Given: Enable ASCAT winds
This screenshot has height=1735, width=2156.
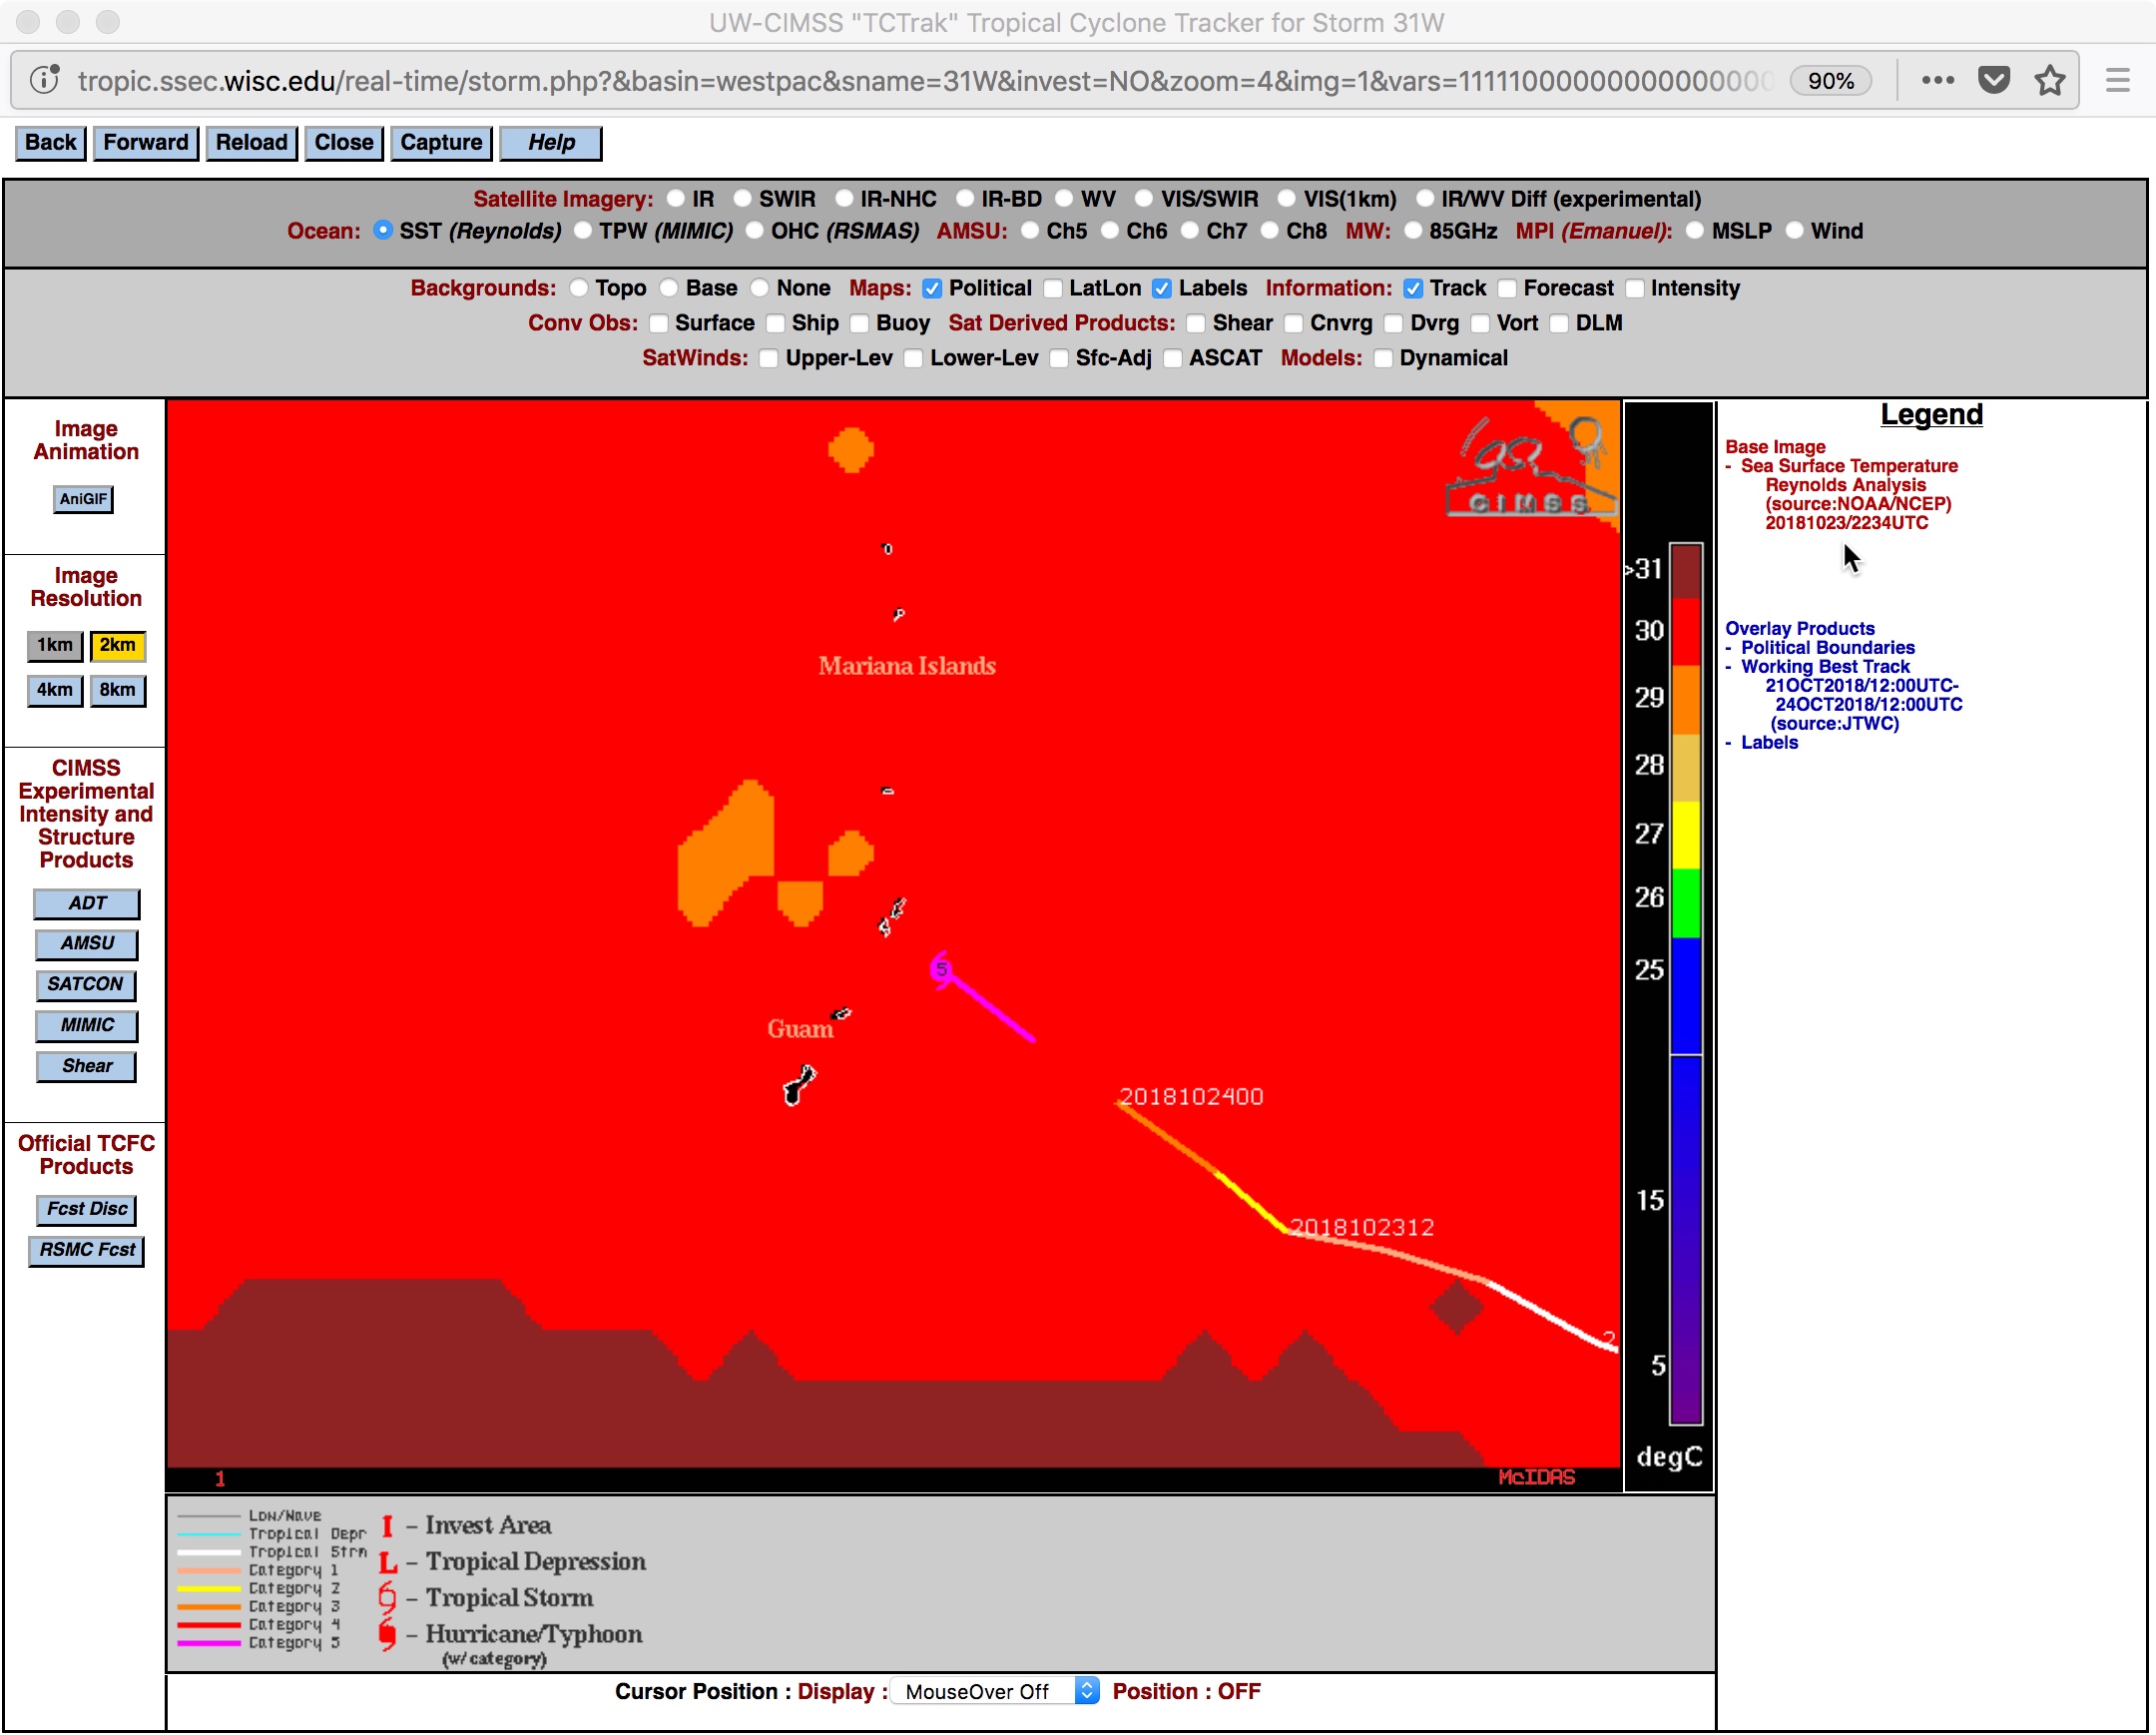Looking at the screenshot, I should (1172, 358).
